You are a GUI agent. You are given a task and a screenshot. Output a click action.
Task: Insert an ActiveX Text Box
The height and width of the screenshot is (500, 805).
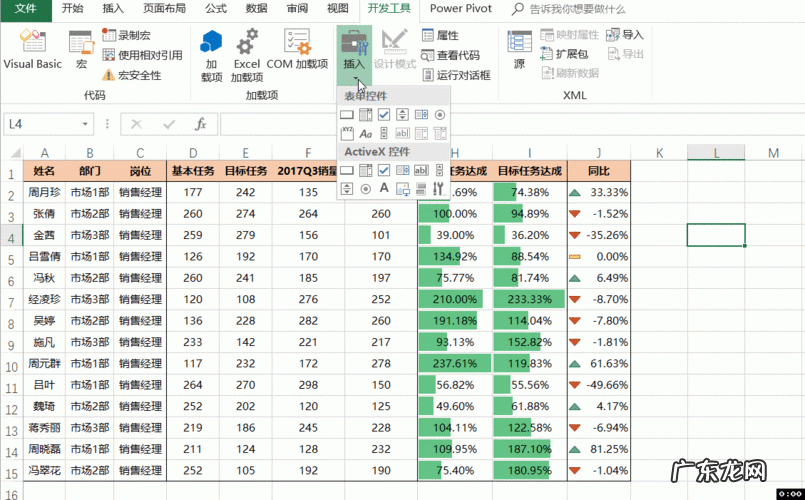(421, 170)
